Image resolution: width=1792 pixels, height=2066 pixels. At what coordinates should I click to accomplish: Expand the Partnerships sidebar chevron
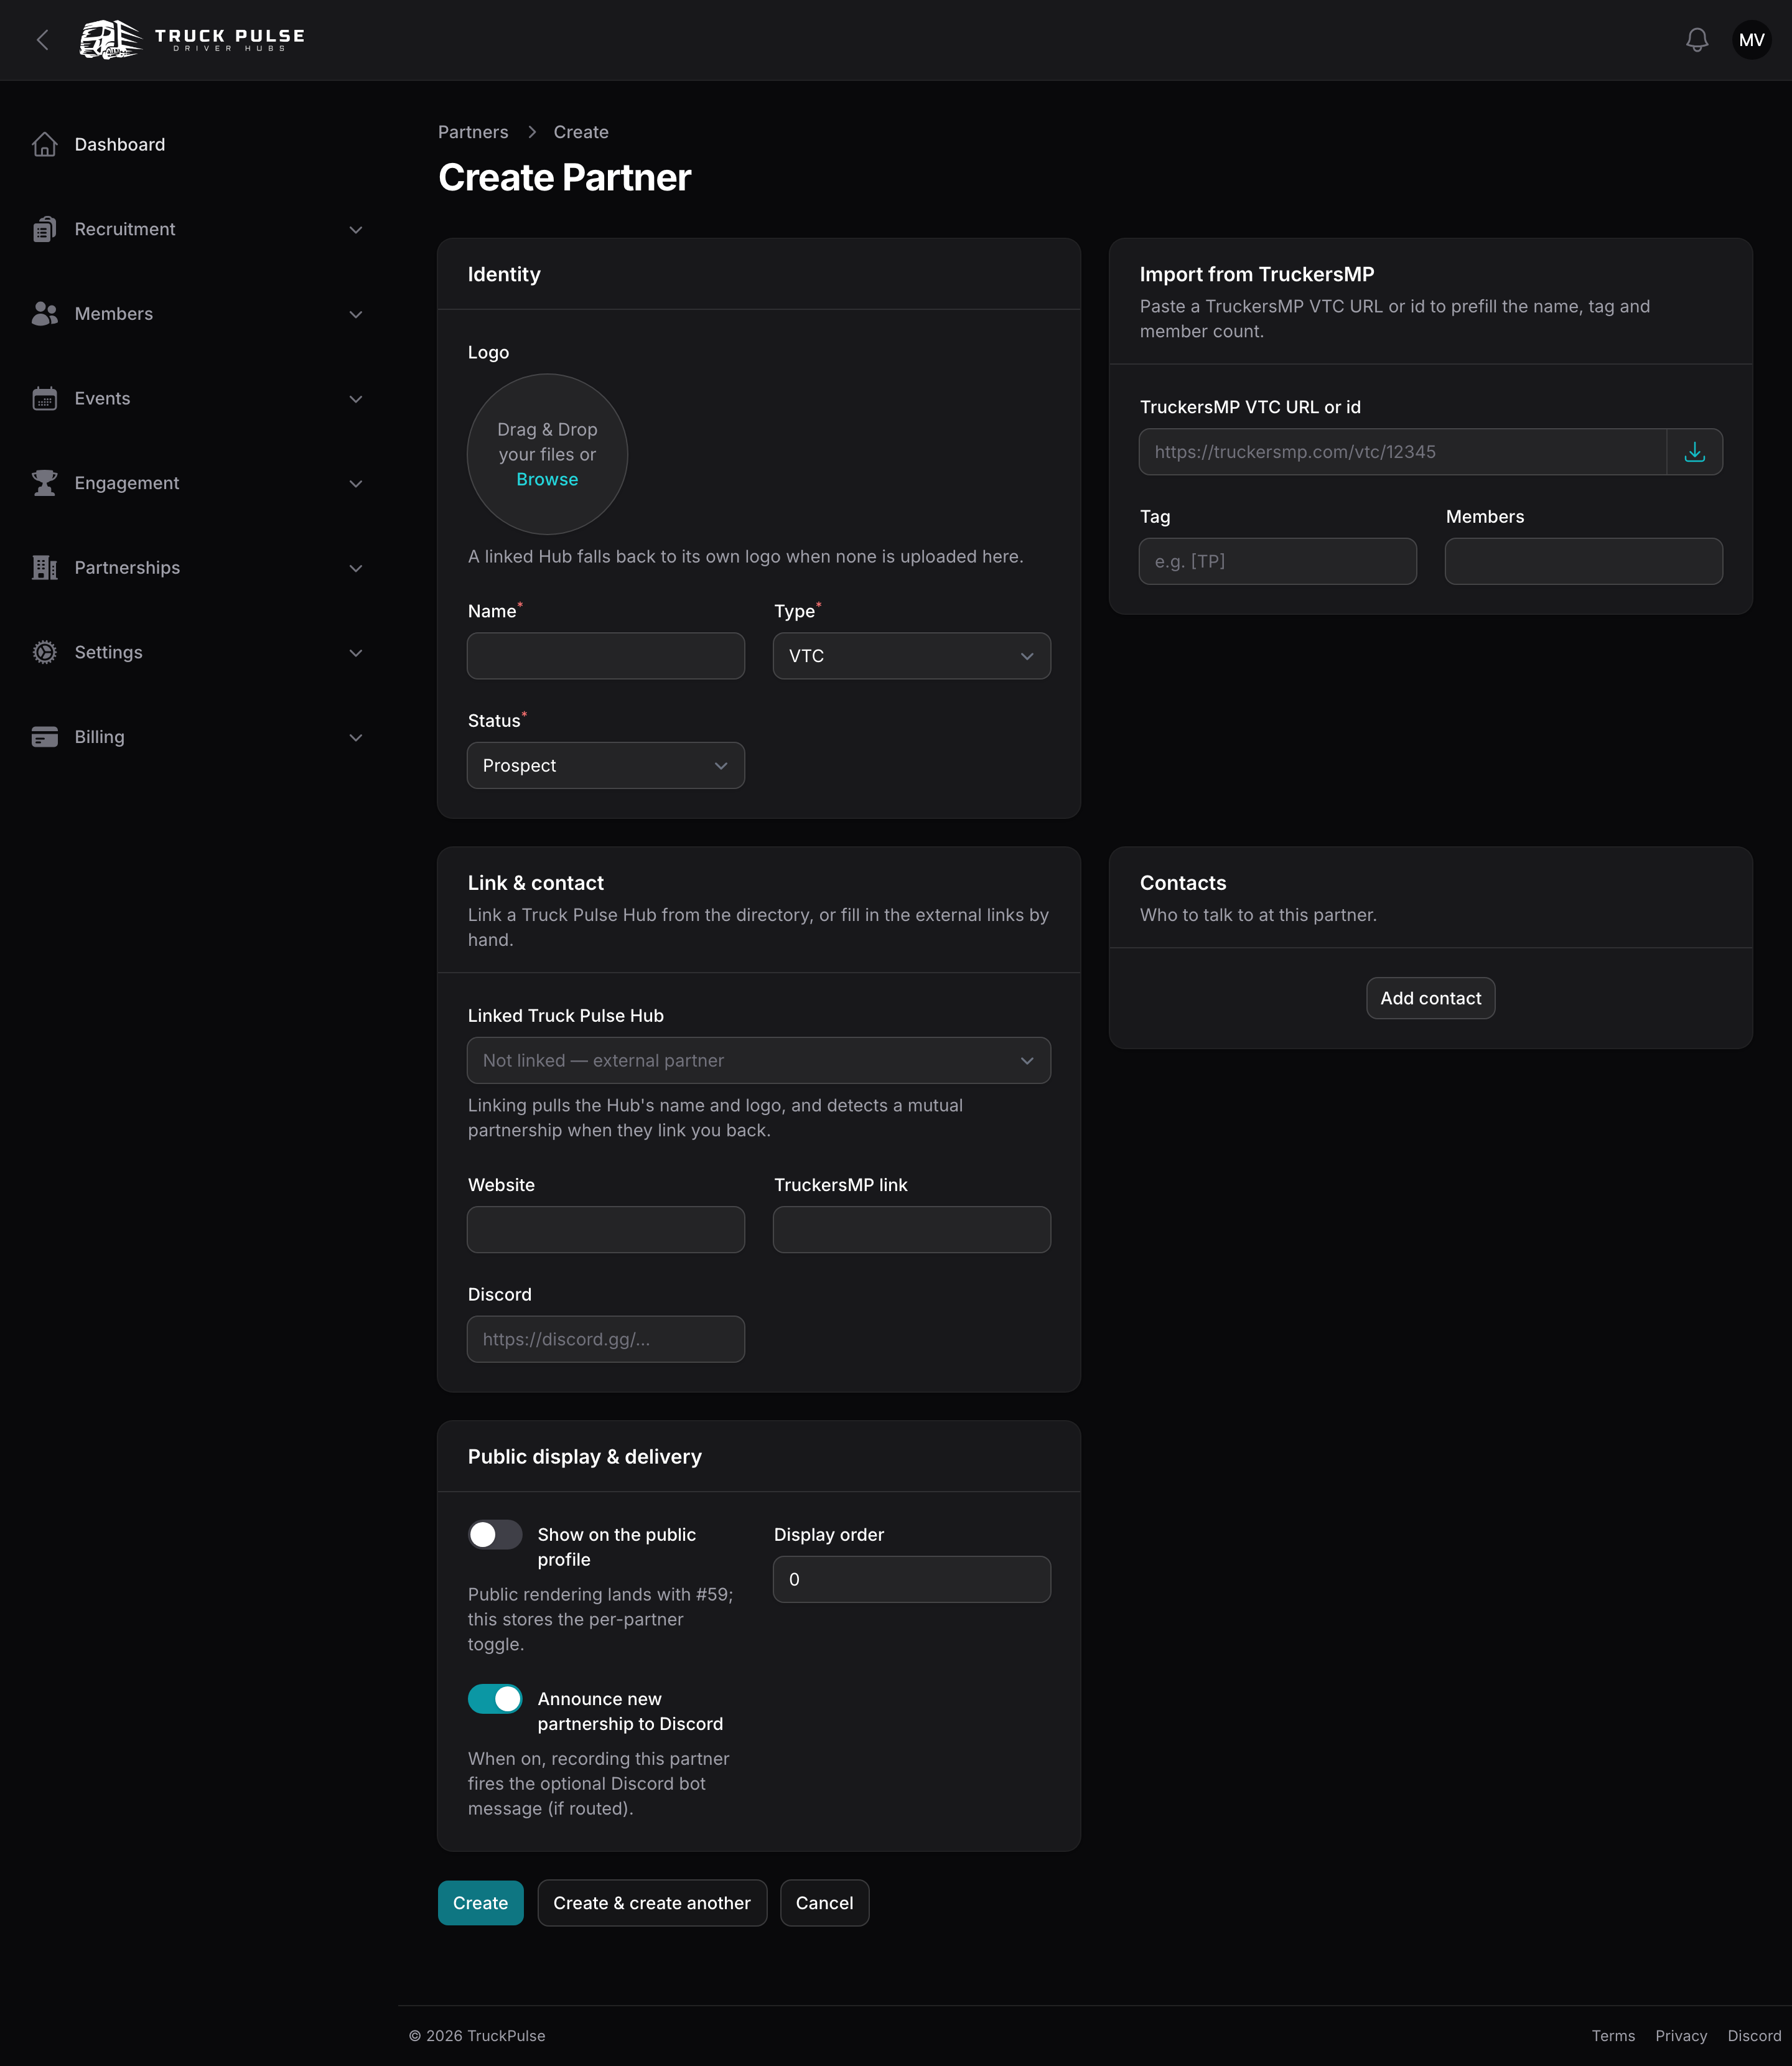coord(355,568)
